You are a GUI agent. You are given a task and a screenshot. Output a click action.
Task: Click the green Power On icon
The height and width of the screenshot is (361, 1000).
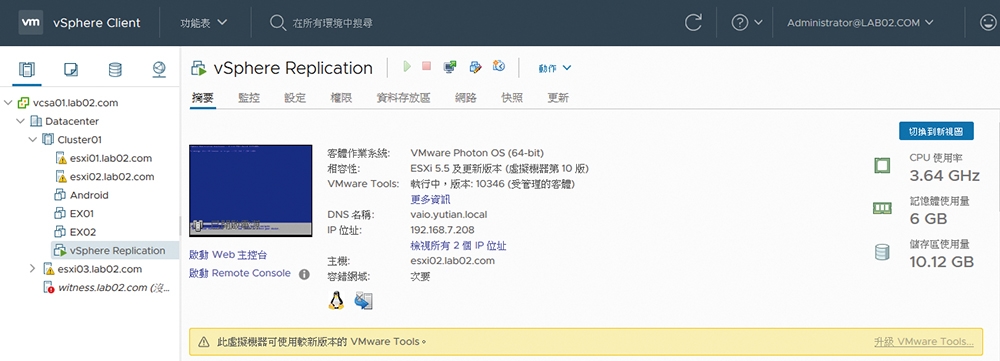click(407, 66)
